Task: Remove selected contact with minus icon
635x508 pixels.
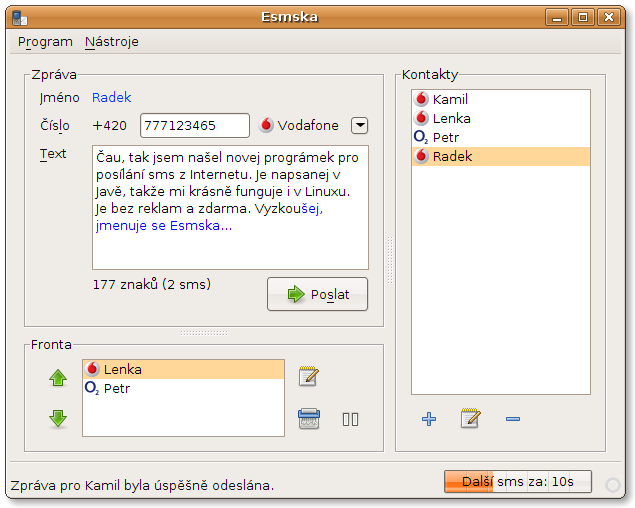Action: [x=513, y=419]
